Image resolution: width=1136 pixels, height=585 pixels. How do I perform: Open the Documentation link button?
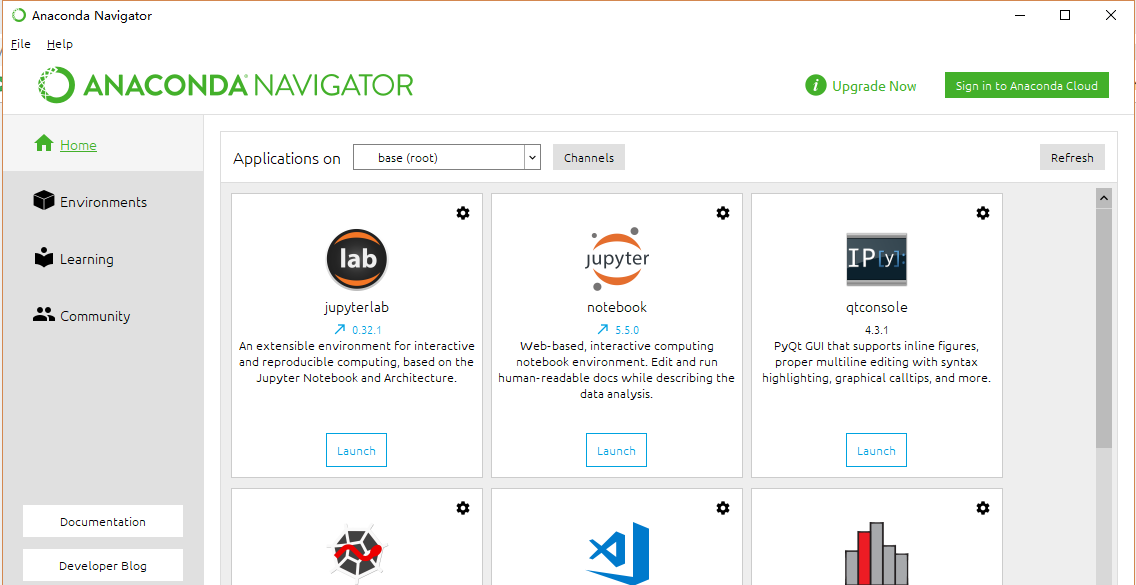point(103,521)
